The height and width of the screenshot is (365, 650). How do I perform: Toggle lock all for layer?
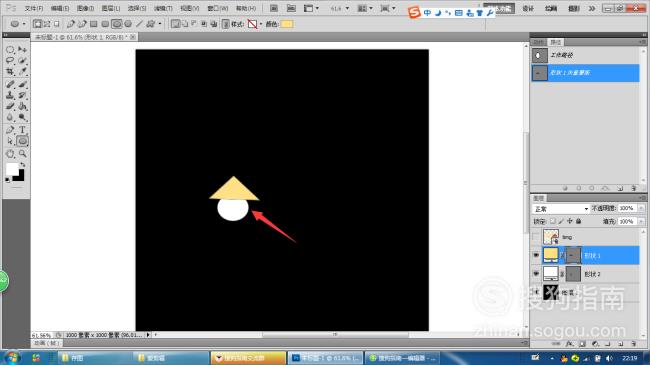click(x=579, y=221)
